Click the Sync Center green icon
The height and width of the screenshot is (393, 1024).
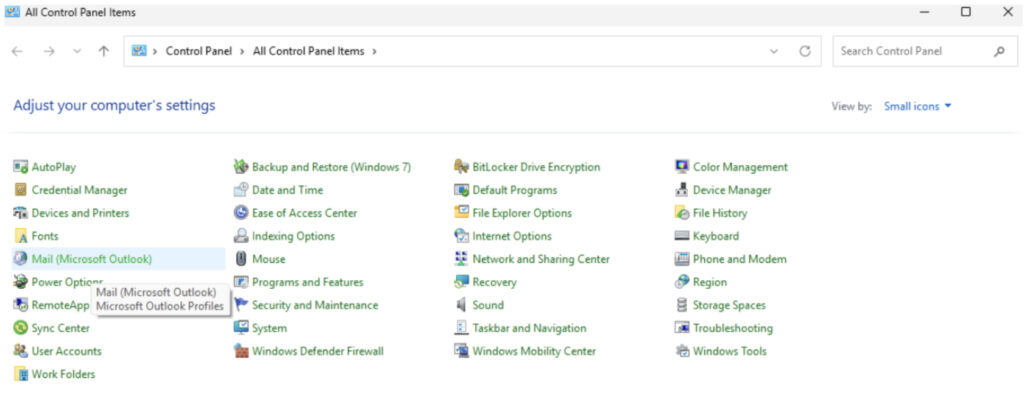[21, 328]
